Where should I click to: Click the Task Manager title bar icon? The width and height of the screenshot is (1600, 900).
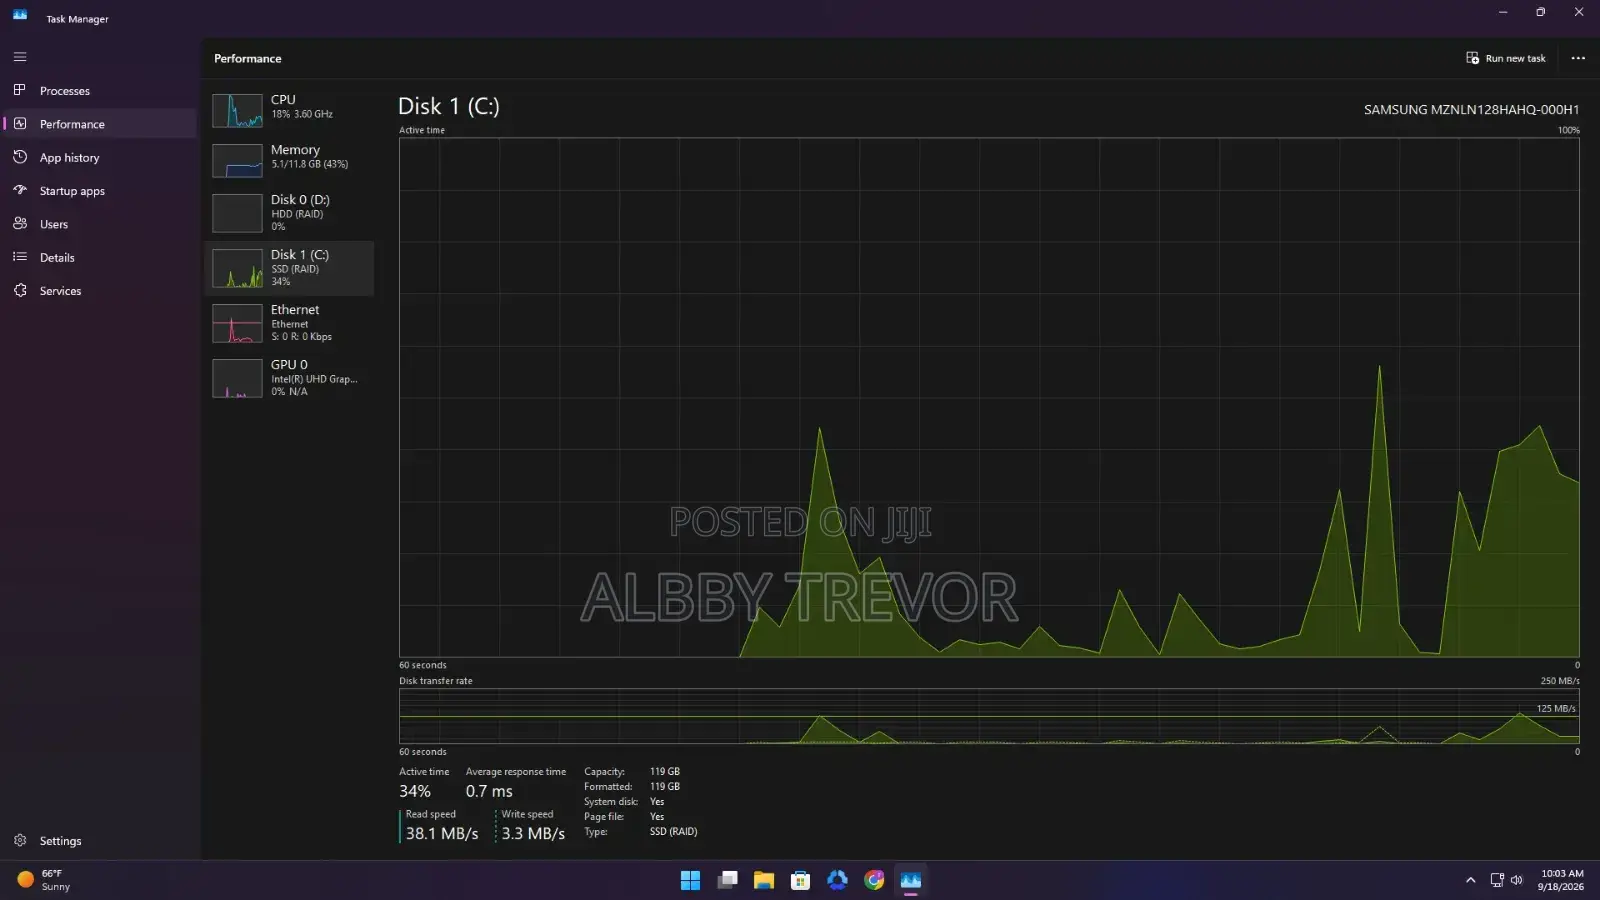20,15
